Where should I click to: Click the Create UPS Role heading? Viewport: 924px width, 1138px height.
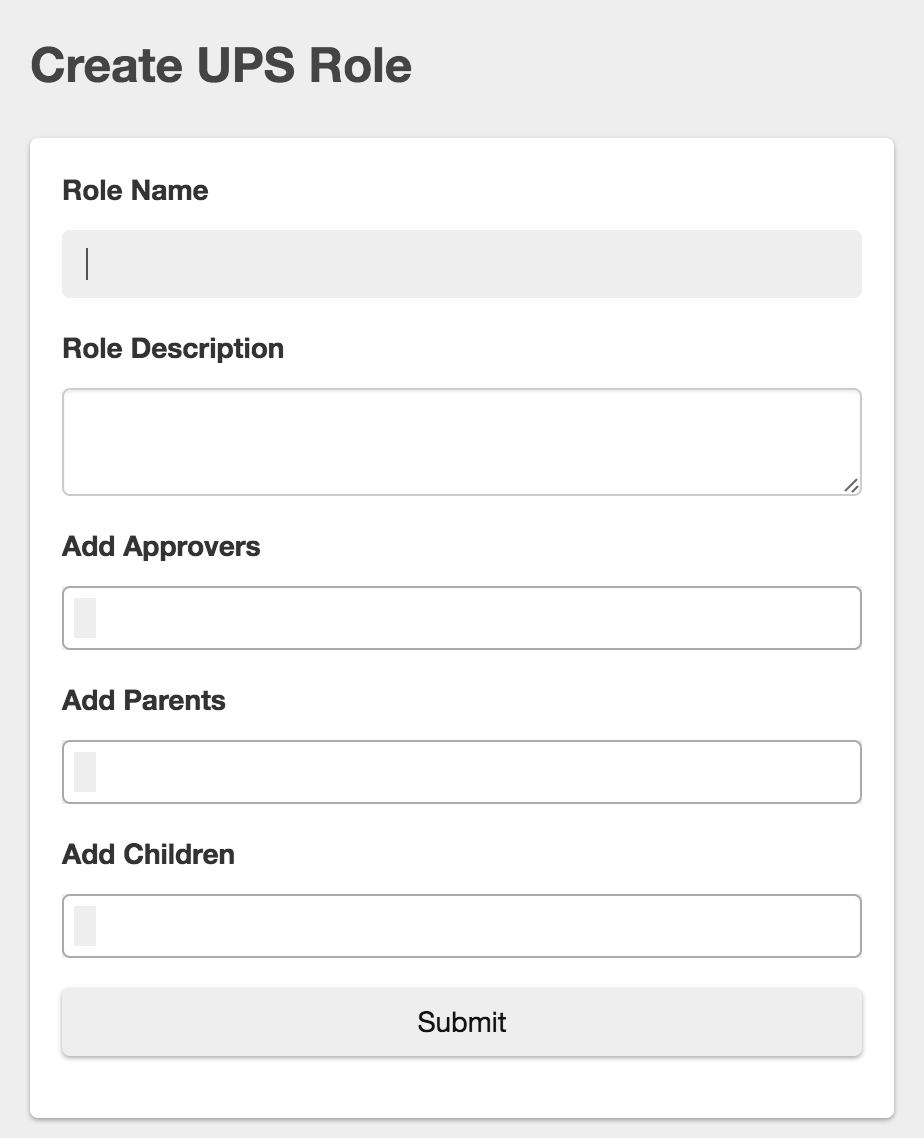222,64
